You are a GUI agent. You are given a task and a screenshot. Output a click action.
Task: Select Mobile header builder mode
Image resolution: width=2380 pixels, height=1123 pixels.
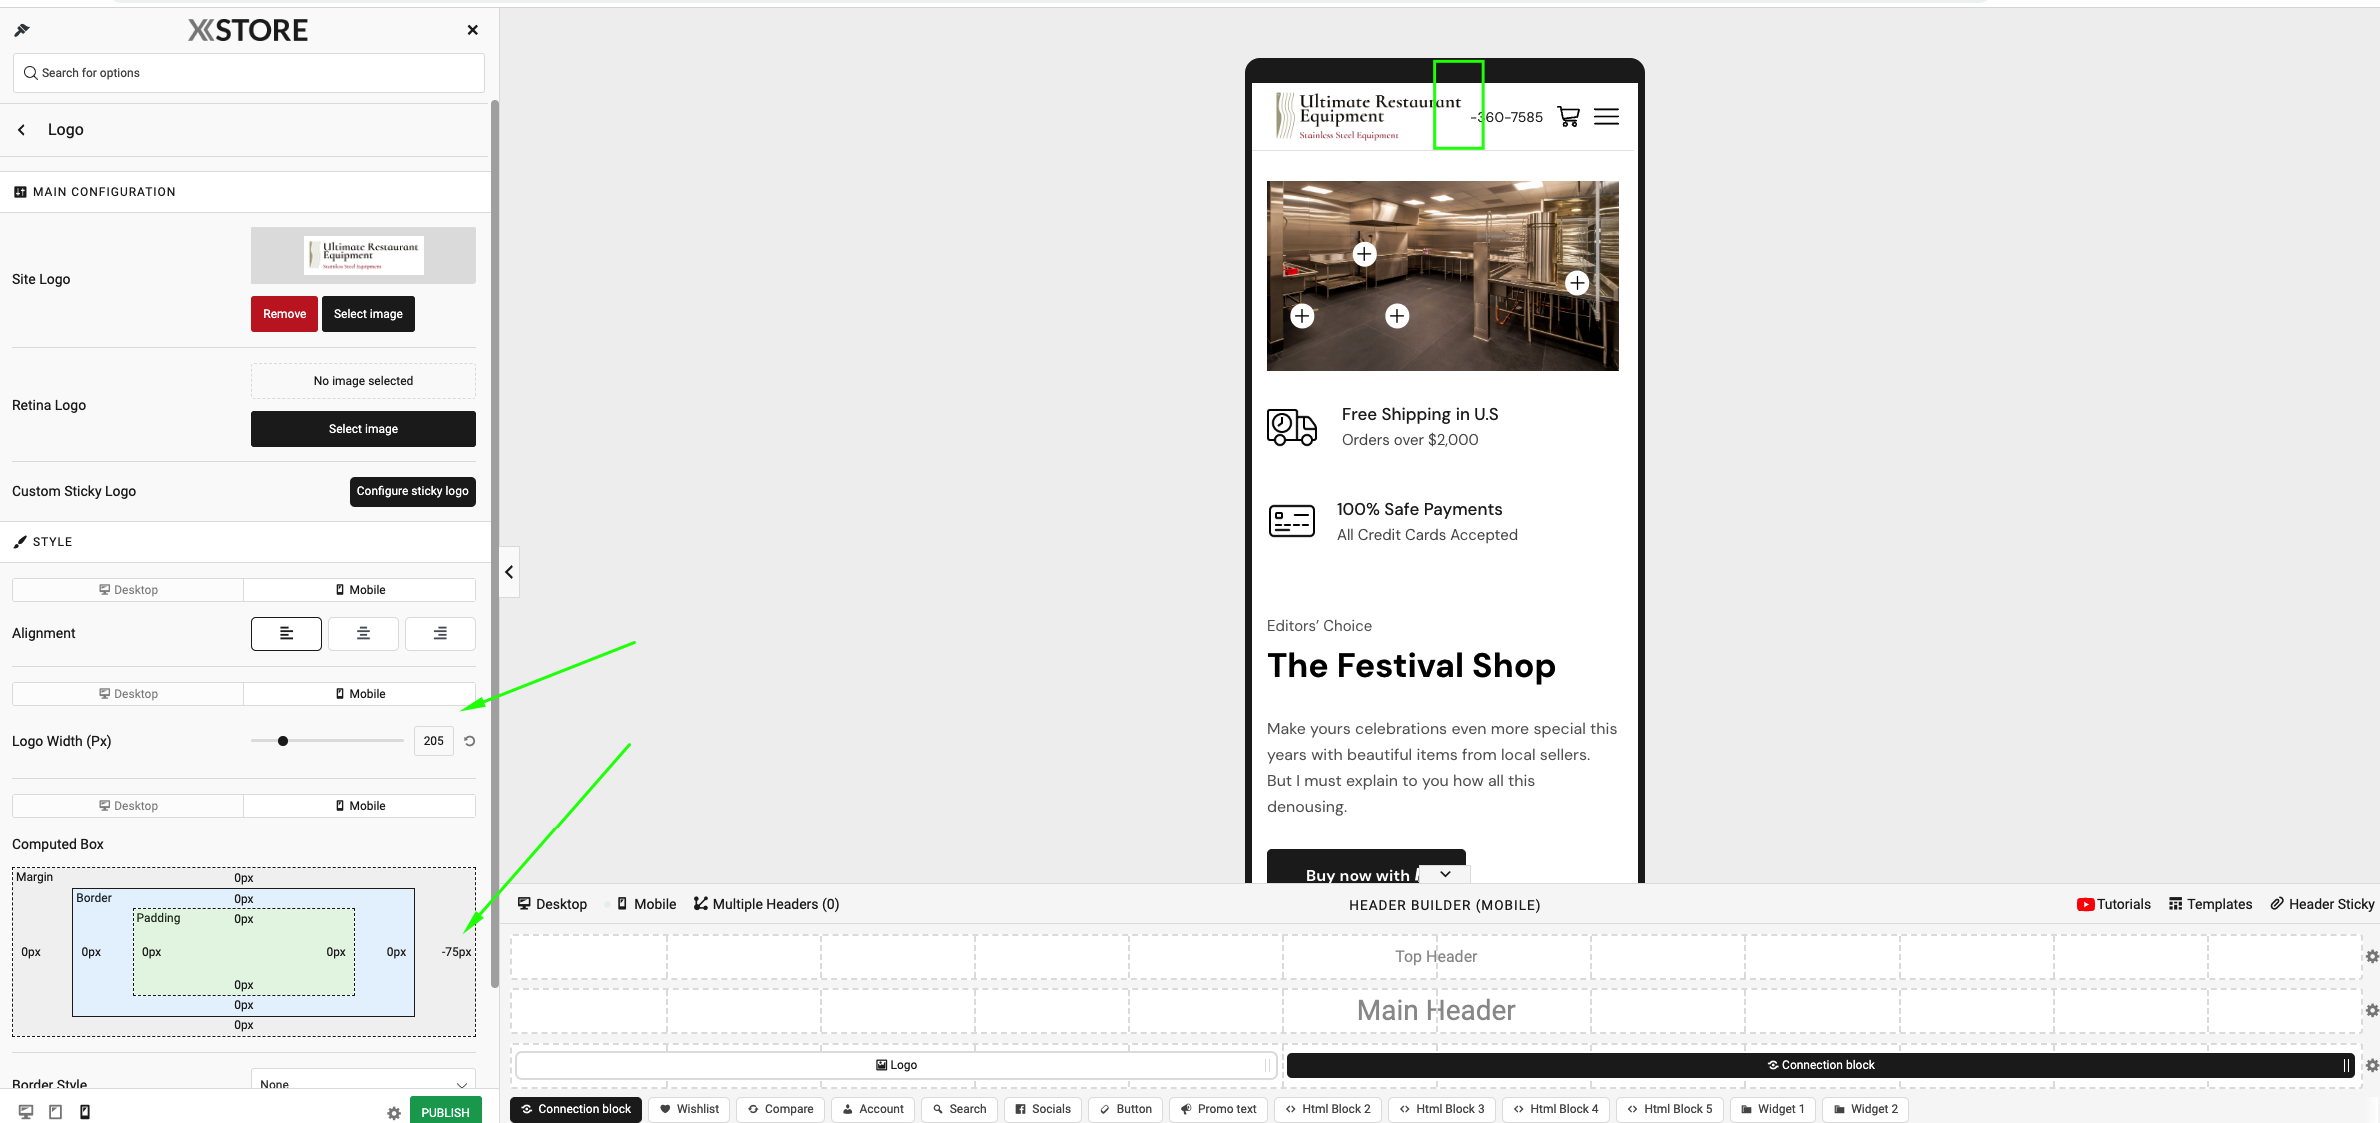point(646,904)
